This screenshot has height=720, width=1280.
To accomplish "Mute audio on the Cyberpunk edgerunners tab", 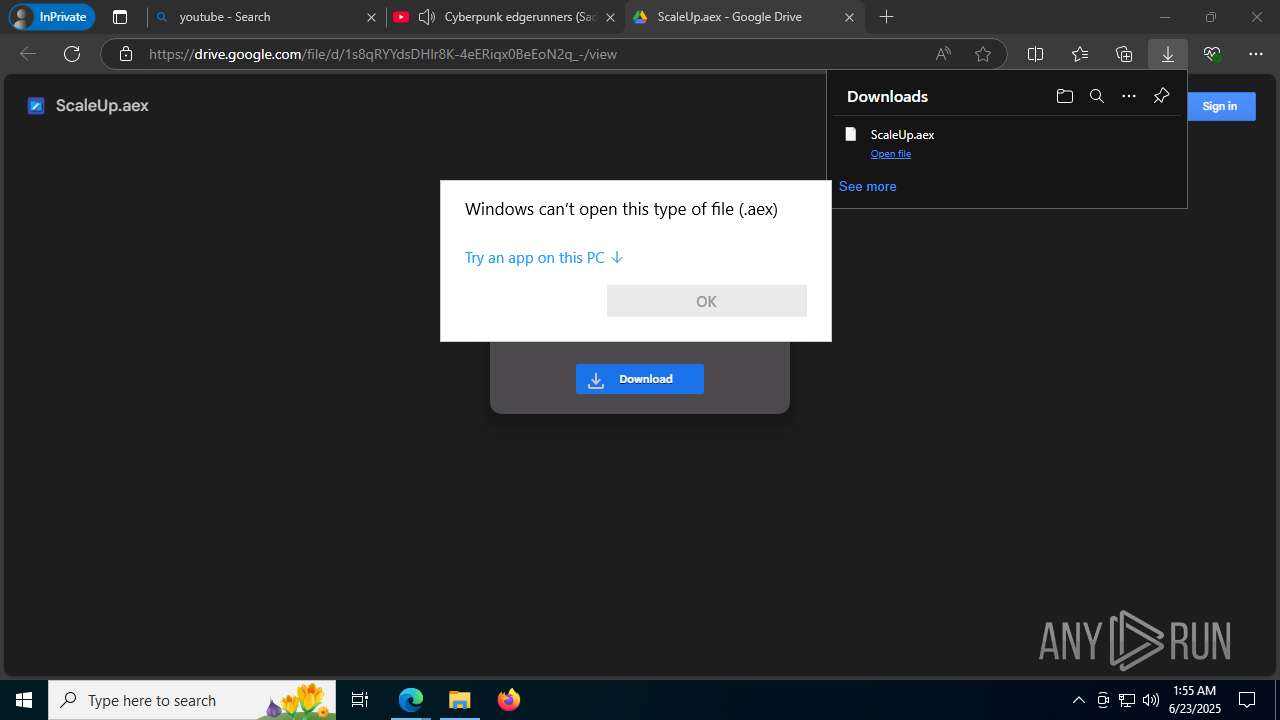I will point(427,17).
